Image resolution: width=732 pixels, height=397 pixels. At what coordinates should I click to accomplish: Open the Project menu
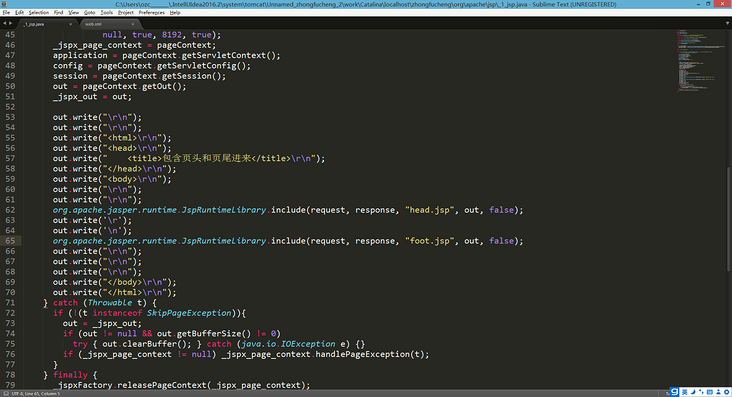(x=125, y=13)
